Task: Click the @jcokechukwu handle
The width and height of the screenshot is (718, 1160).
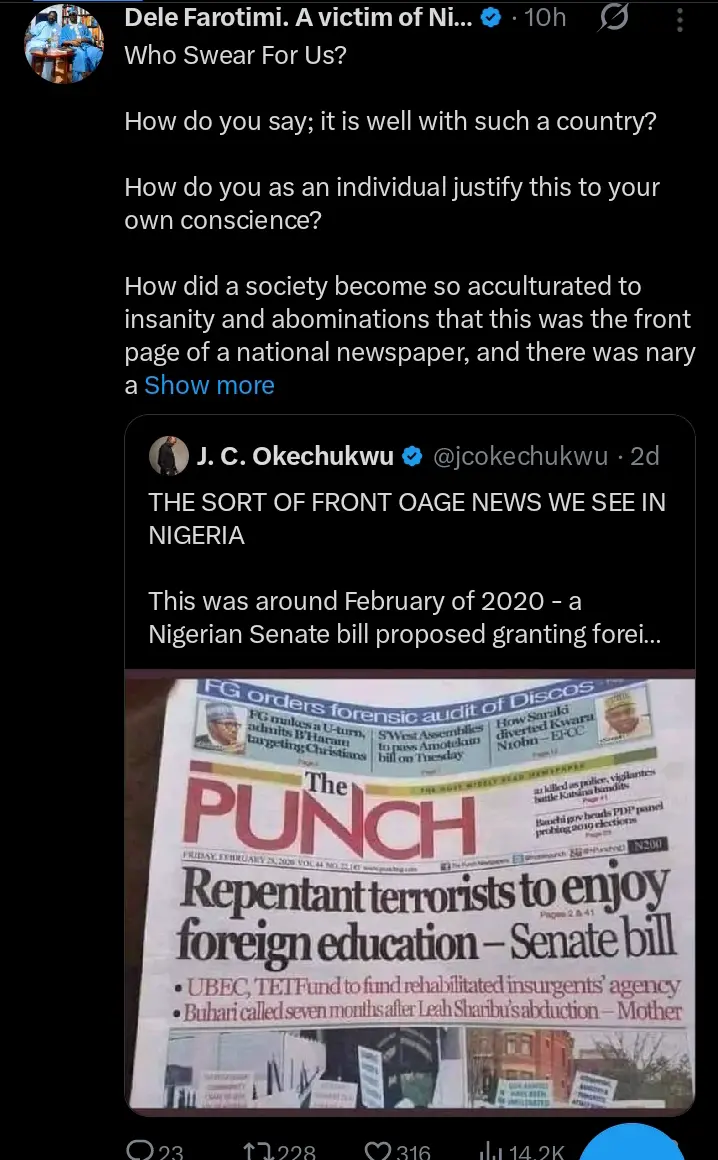Action: pos(520,456)
